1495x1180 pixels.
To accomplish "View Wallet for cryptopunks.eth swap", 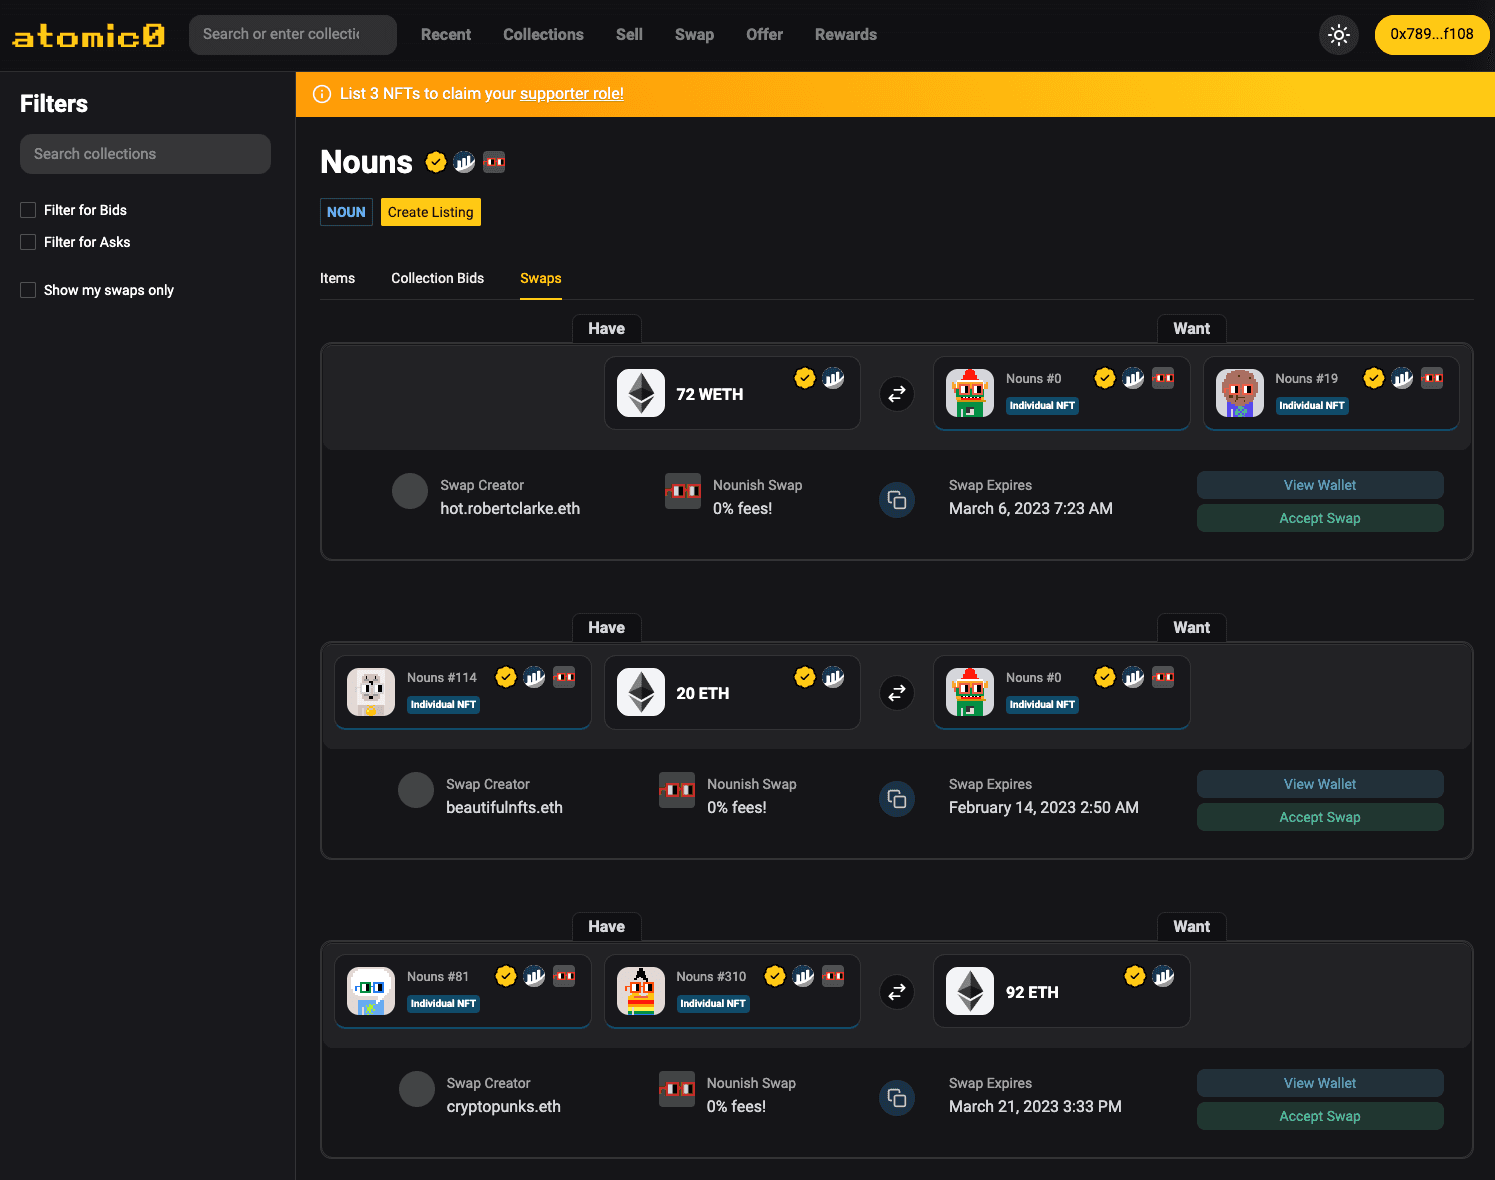I will pos(1320,1083).
